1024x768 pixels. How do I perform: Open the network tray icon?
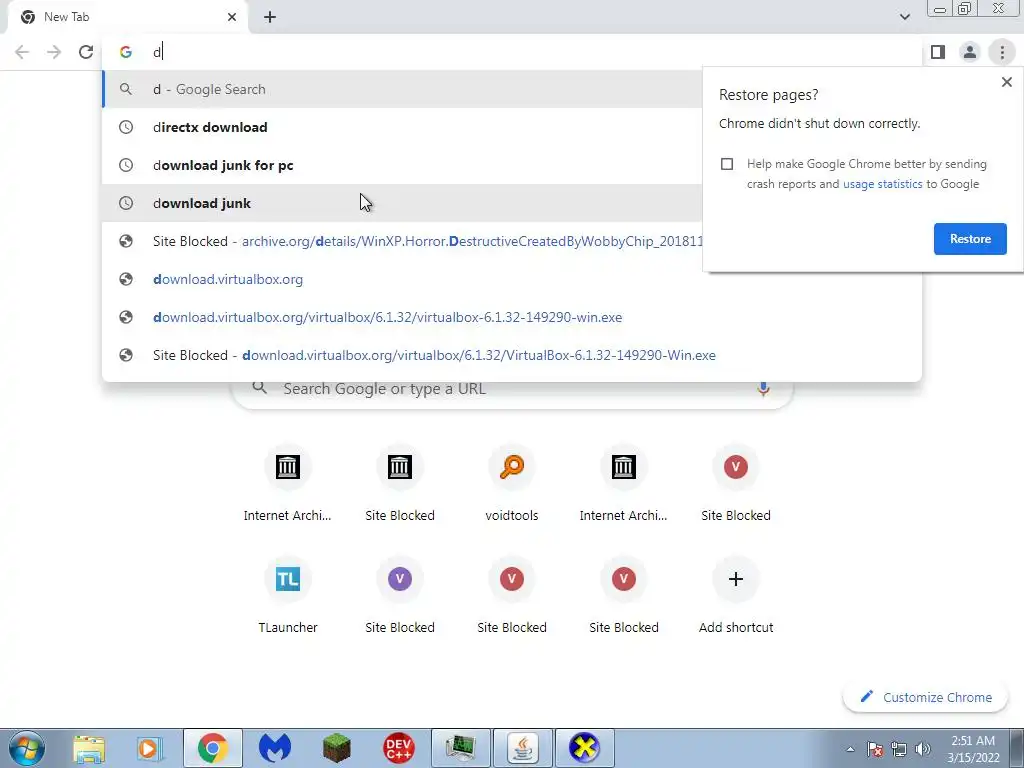coord(899,749)
